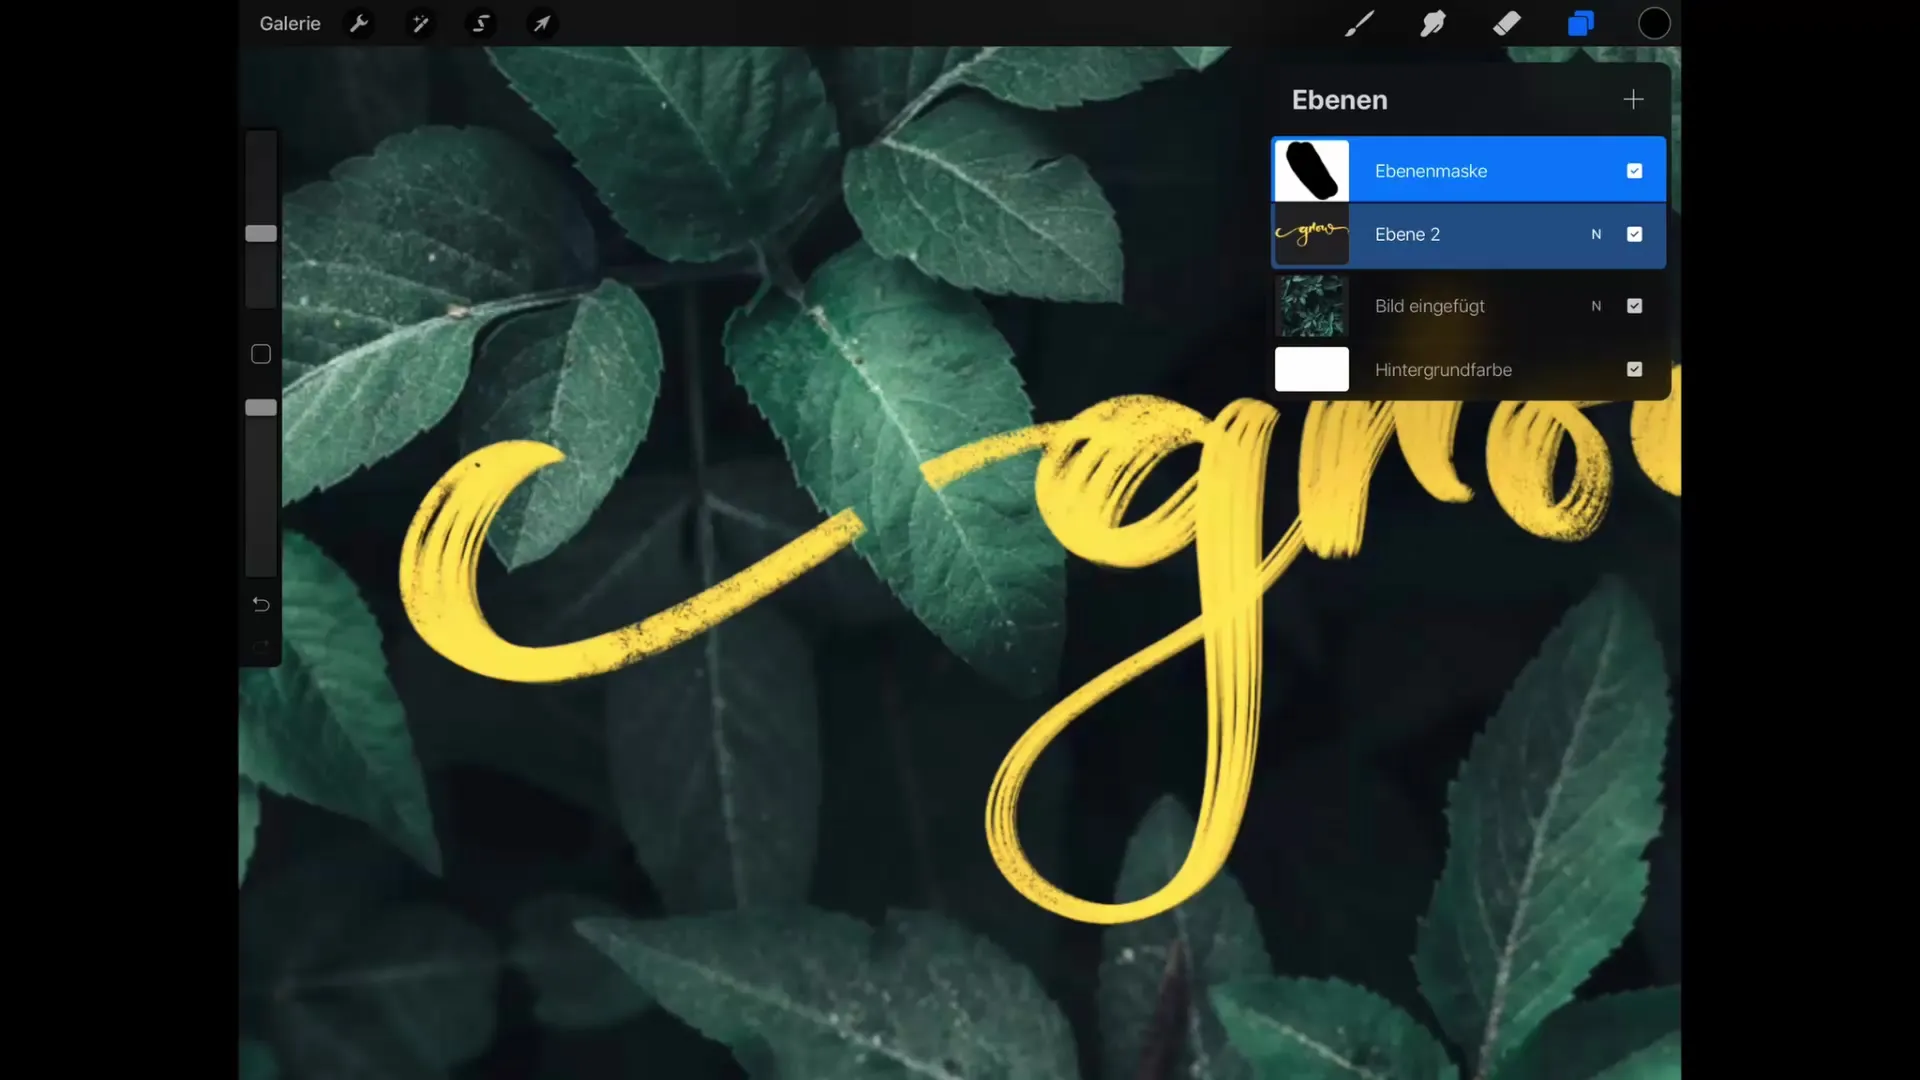
Task: Activate the Transform arrow tool
Action: pos(542,23)
